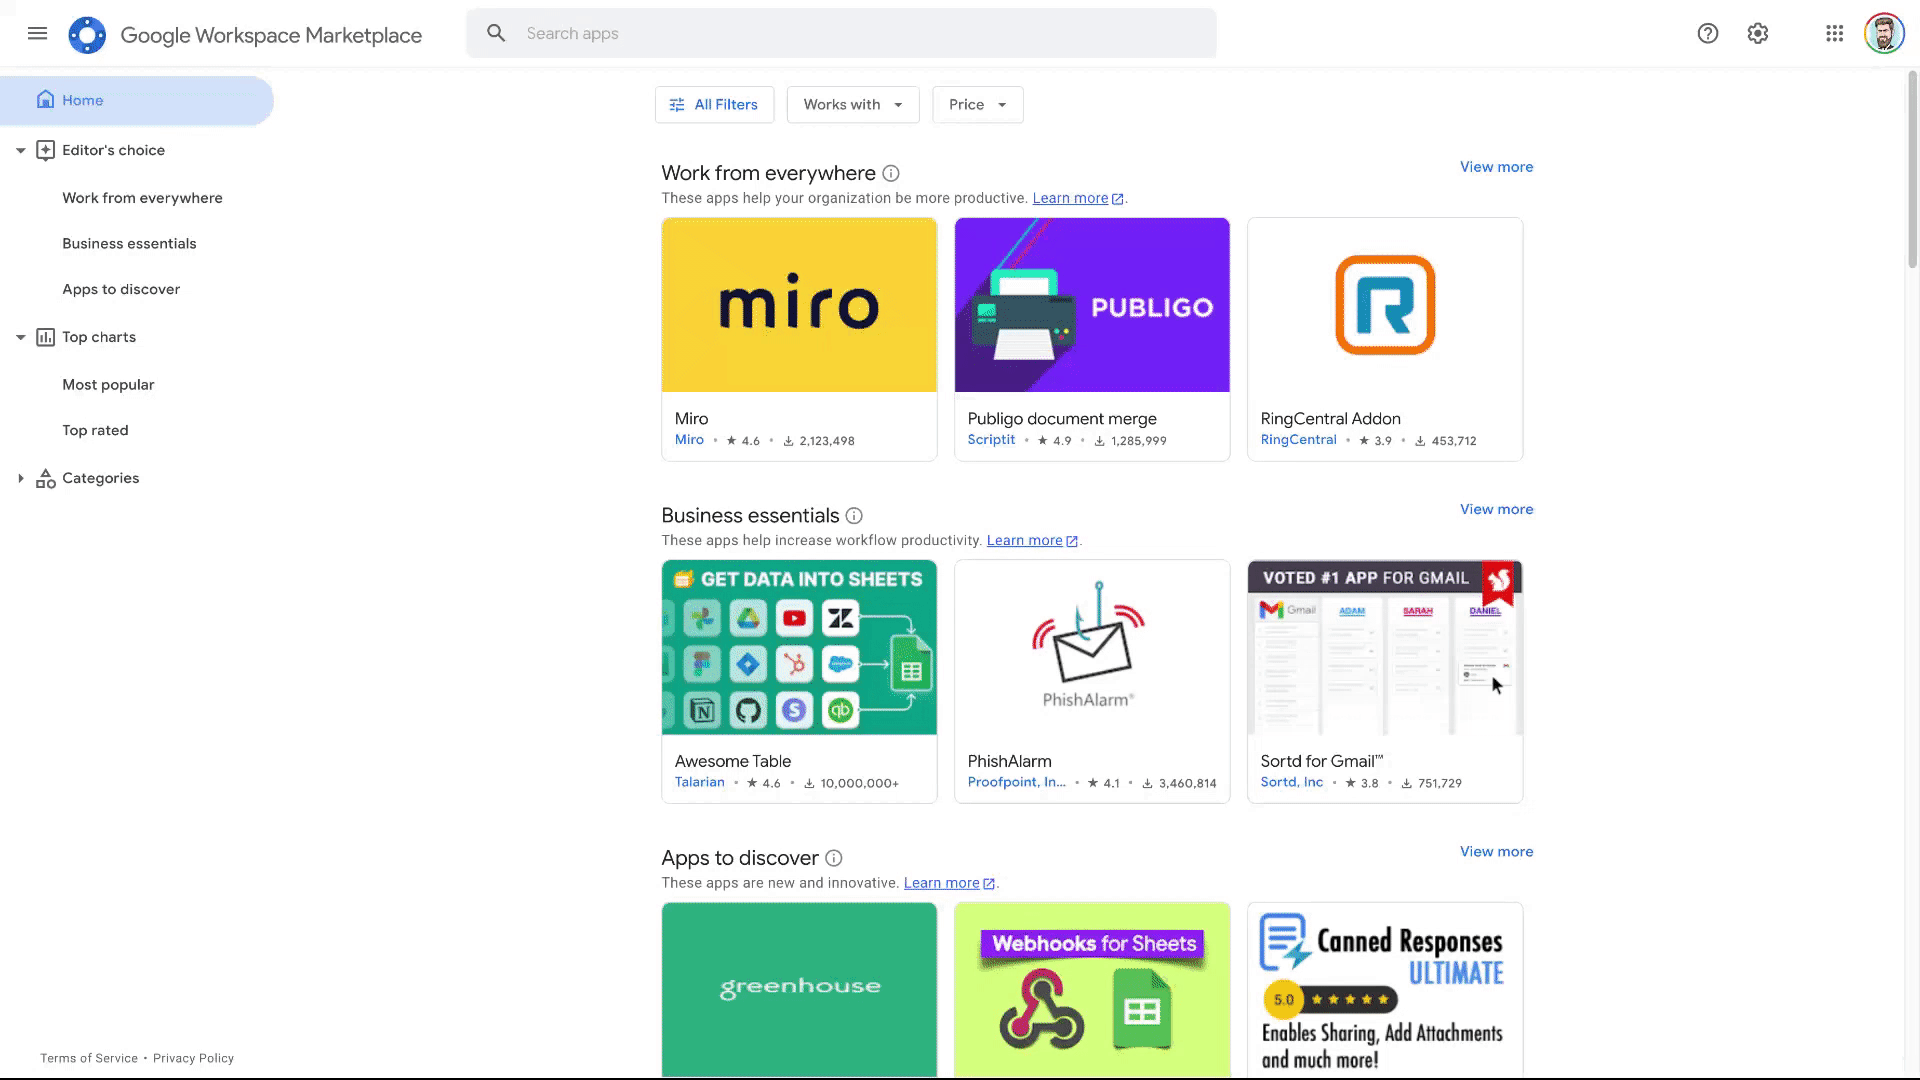Collapse the Editor's choice section
Image resolution: width=1920 pixels, height=1080 pixels.
[x=20, y=151]
